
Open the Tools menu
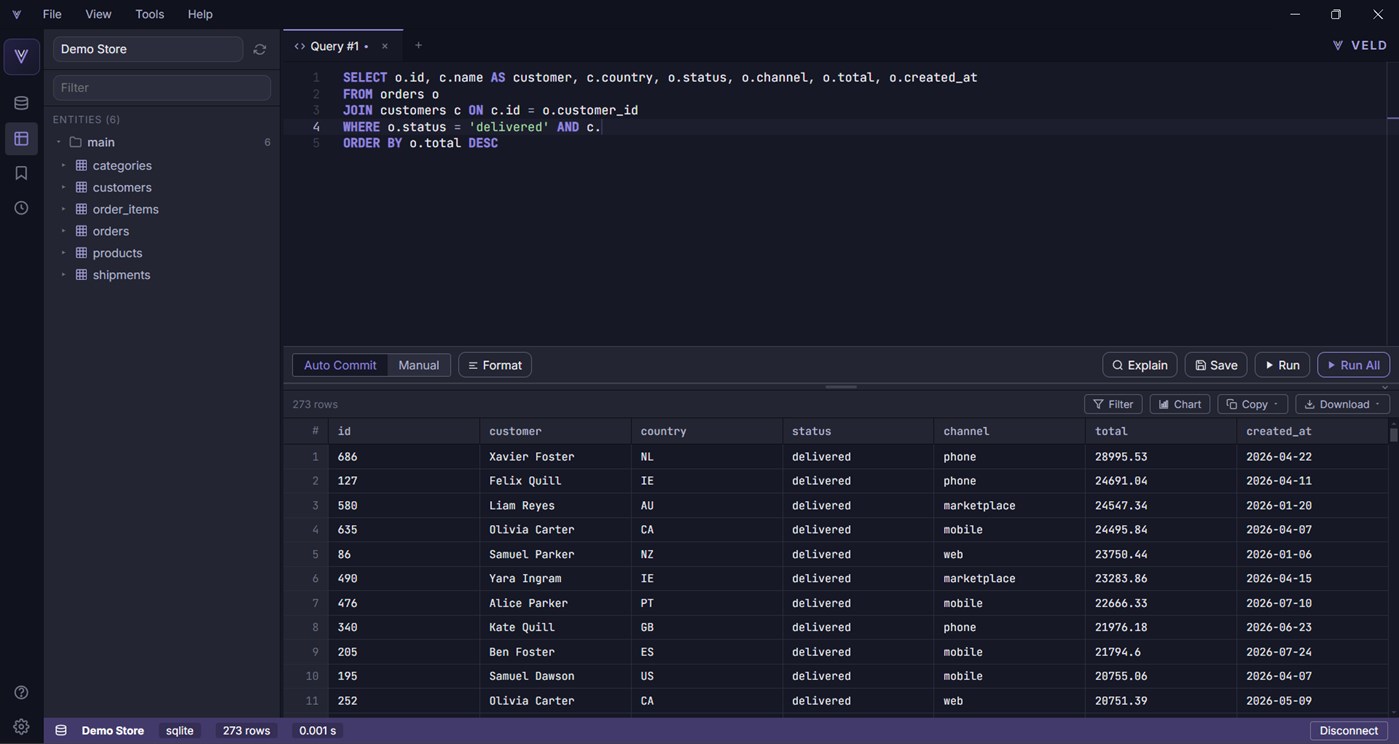(x=150, y=14)
